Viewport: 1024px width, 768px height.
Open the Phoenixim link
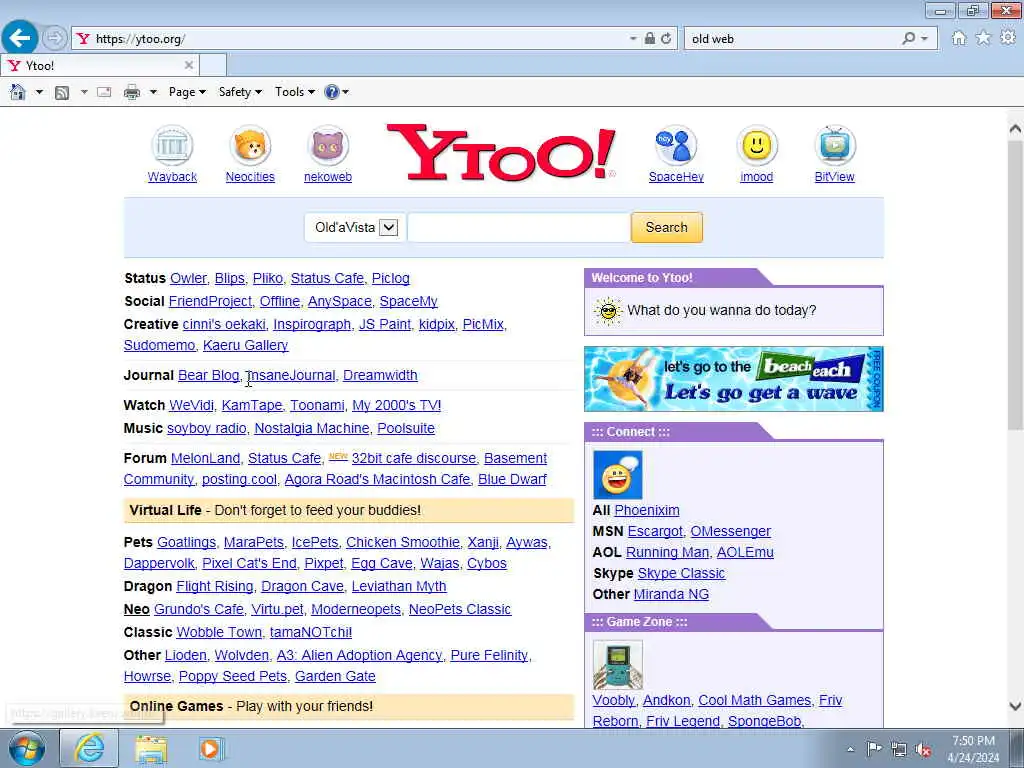coord(647,510)
